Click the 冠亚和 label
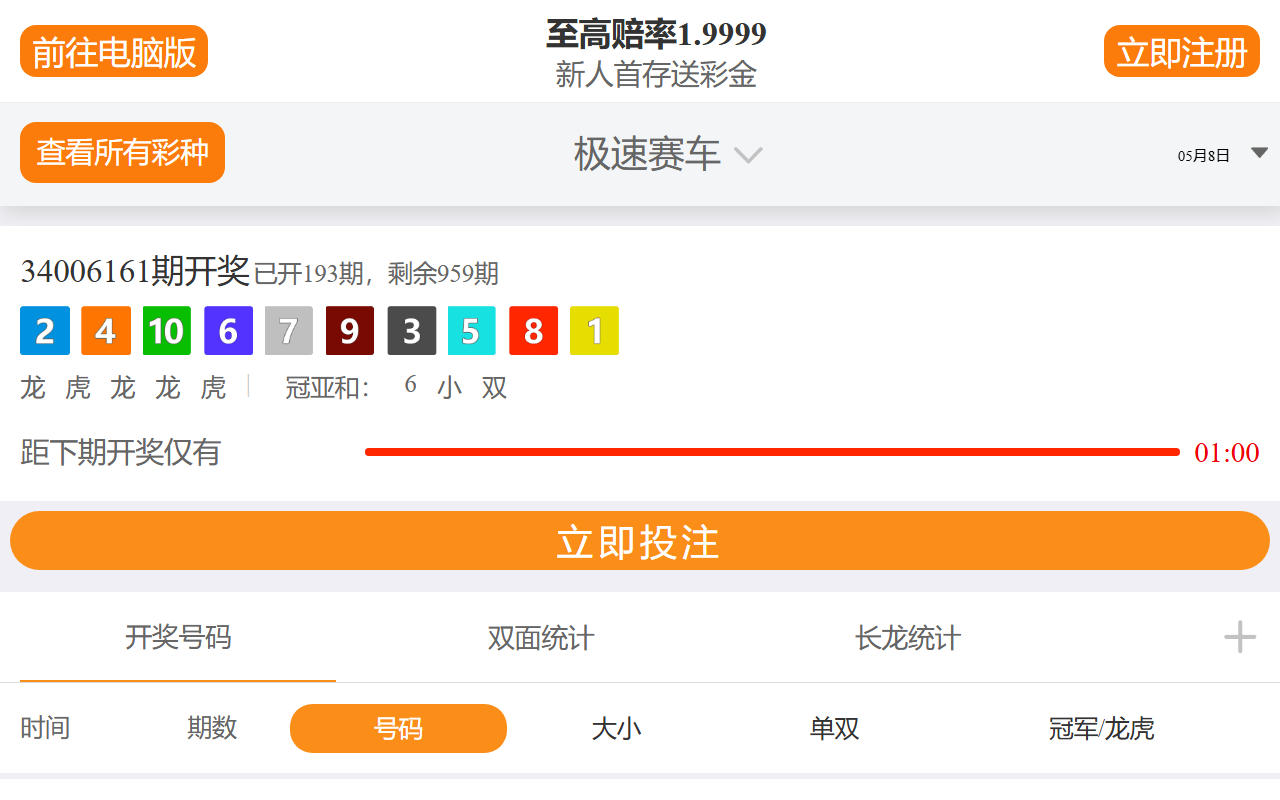The width and height of the screenshot is (1280, 800). pyautogui.click(x=327, y=388)
